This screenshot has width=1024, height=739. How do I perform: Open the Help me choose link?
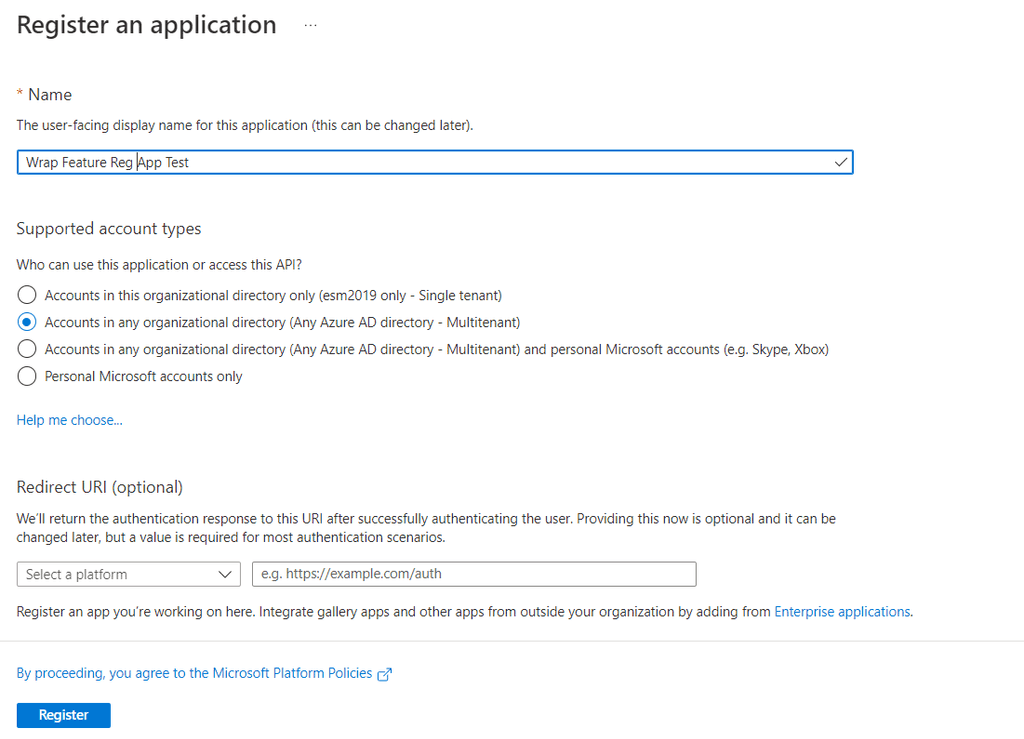(x=69, y=420)
